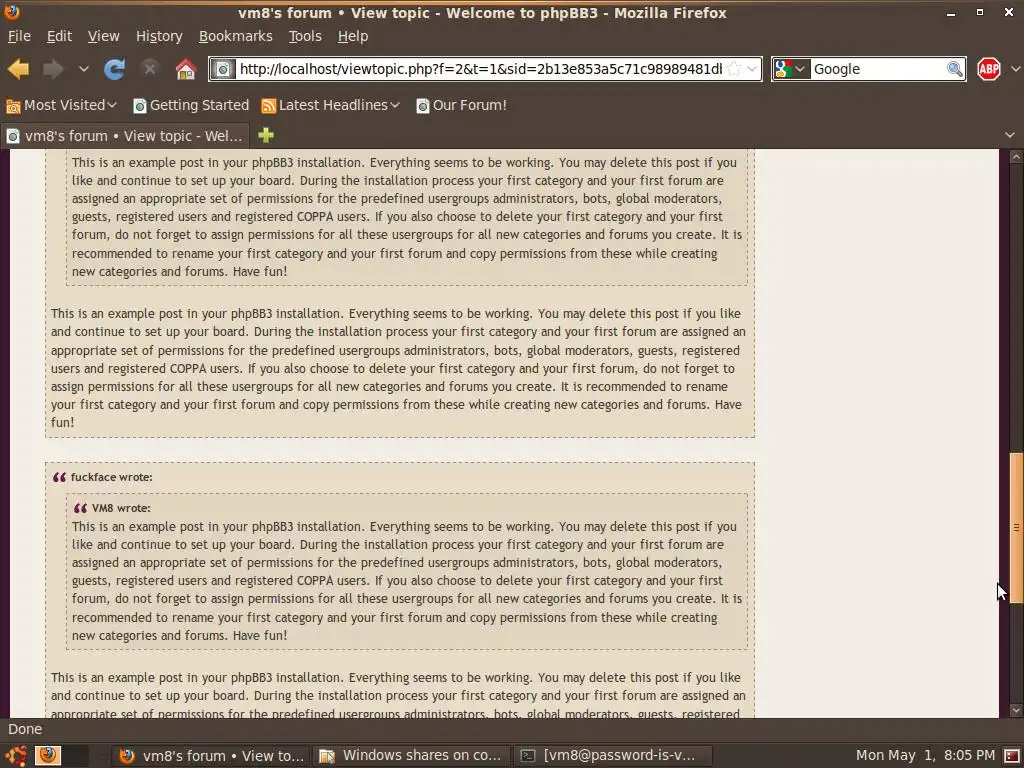Image resolution: width=1024 pixels, height=768 pixels.
Task: Open the History menu
Action: [159, 36]
